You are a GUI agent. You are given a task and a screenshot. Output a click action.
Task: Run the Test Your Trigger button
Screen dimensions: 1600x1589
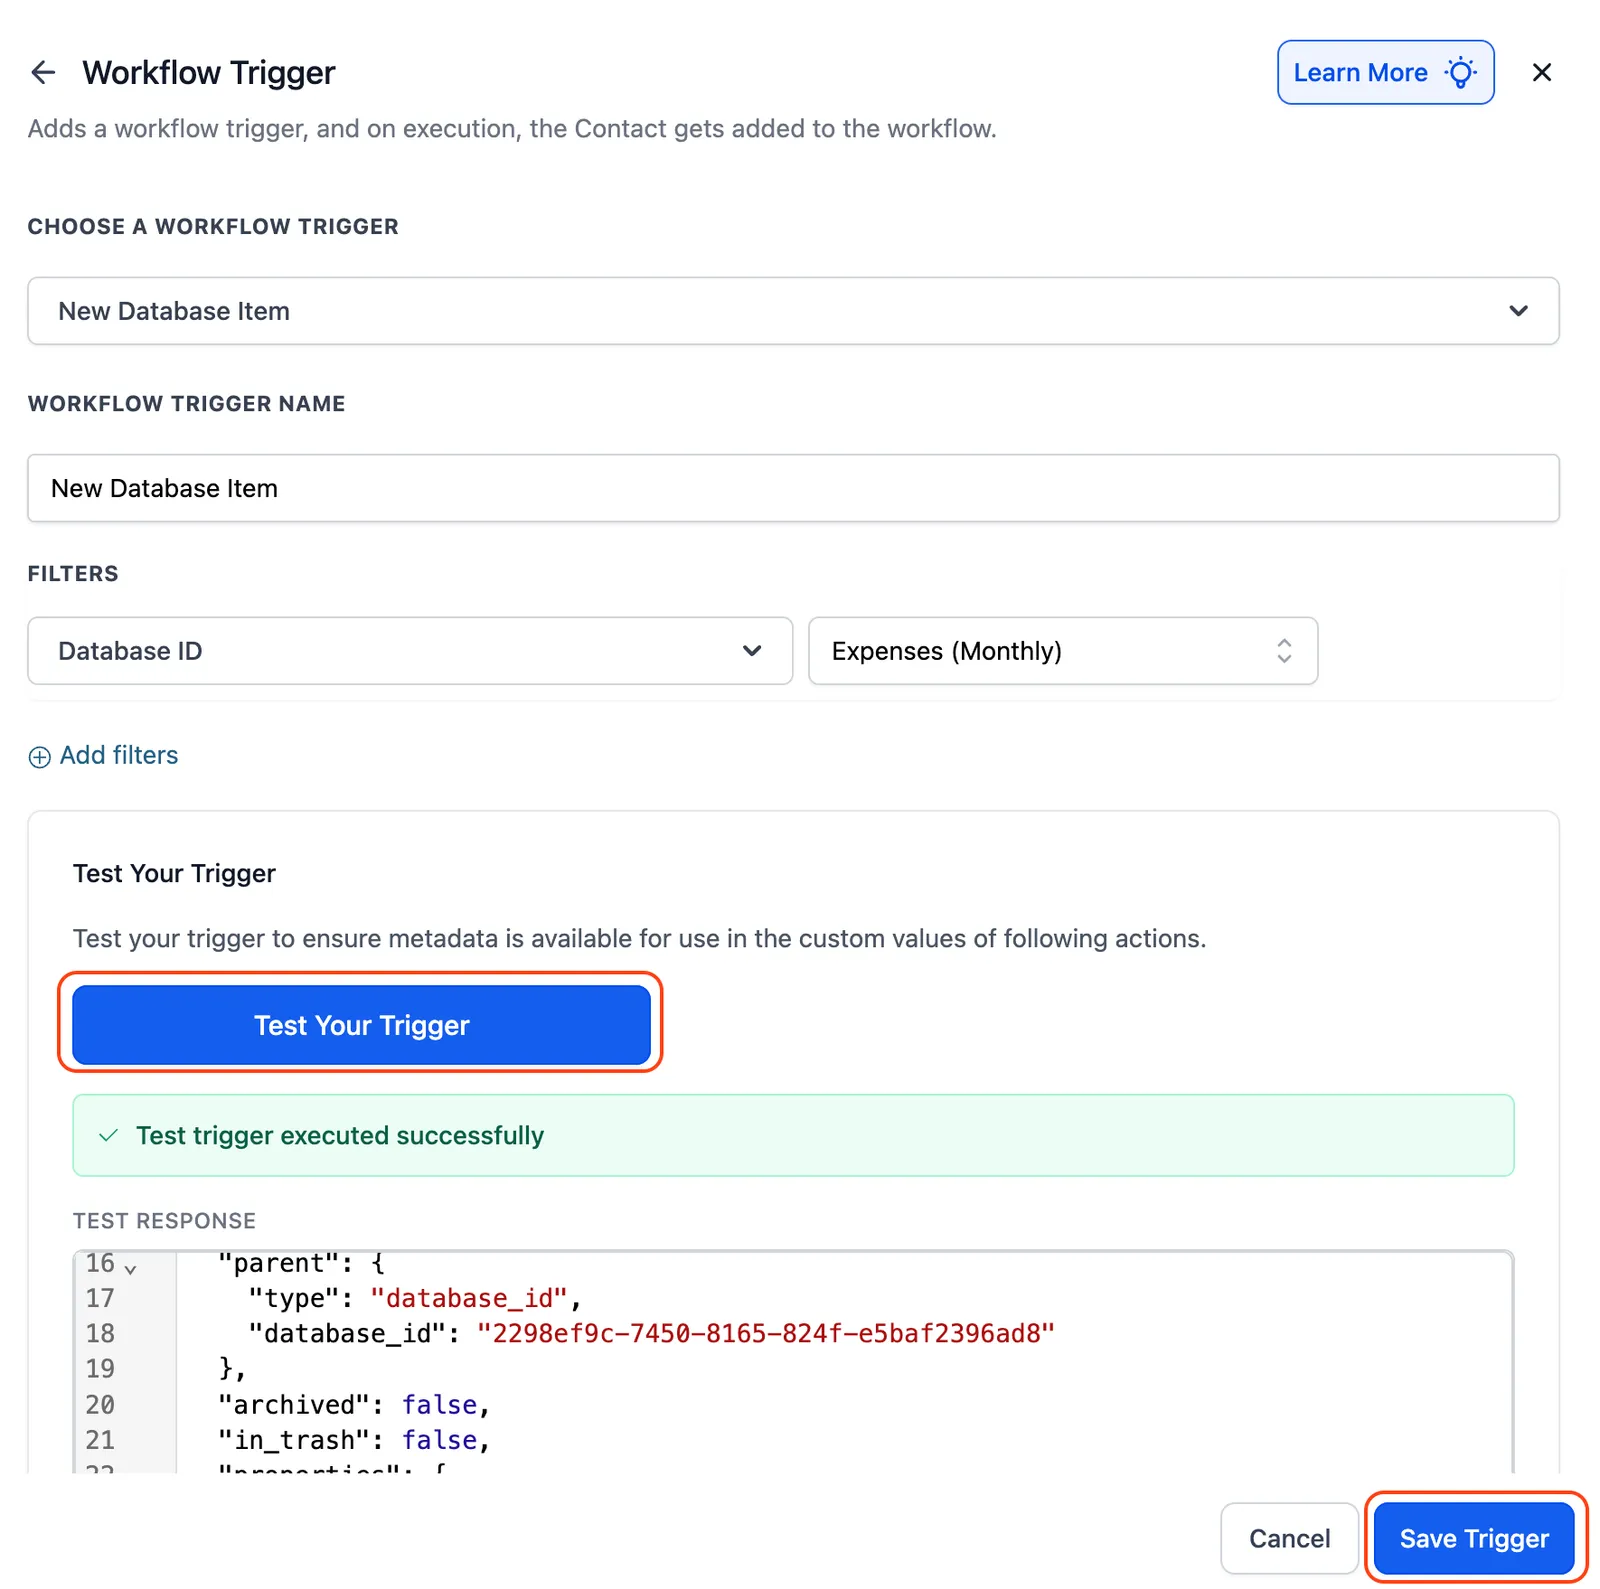pyautogui.click(x=361, y=1025)
